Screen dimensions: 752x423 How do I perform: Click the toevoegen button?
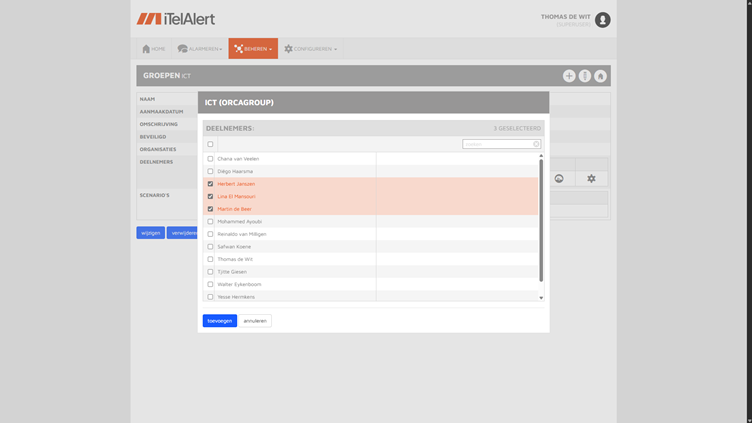[220, 321]
